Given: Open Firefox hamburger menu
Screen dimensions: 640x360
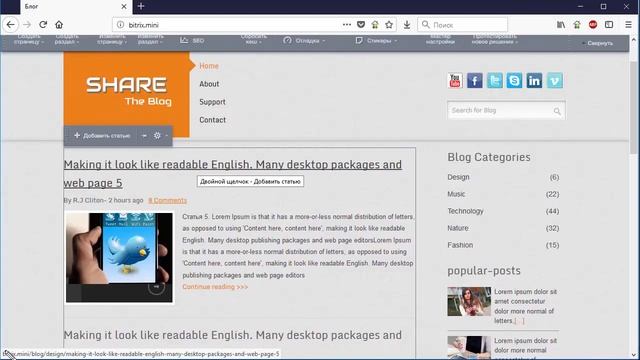Looking at the screenshot, I should pyautogui.click(x=629, y=24).
